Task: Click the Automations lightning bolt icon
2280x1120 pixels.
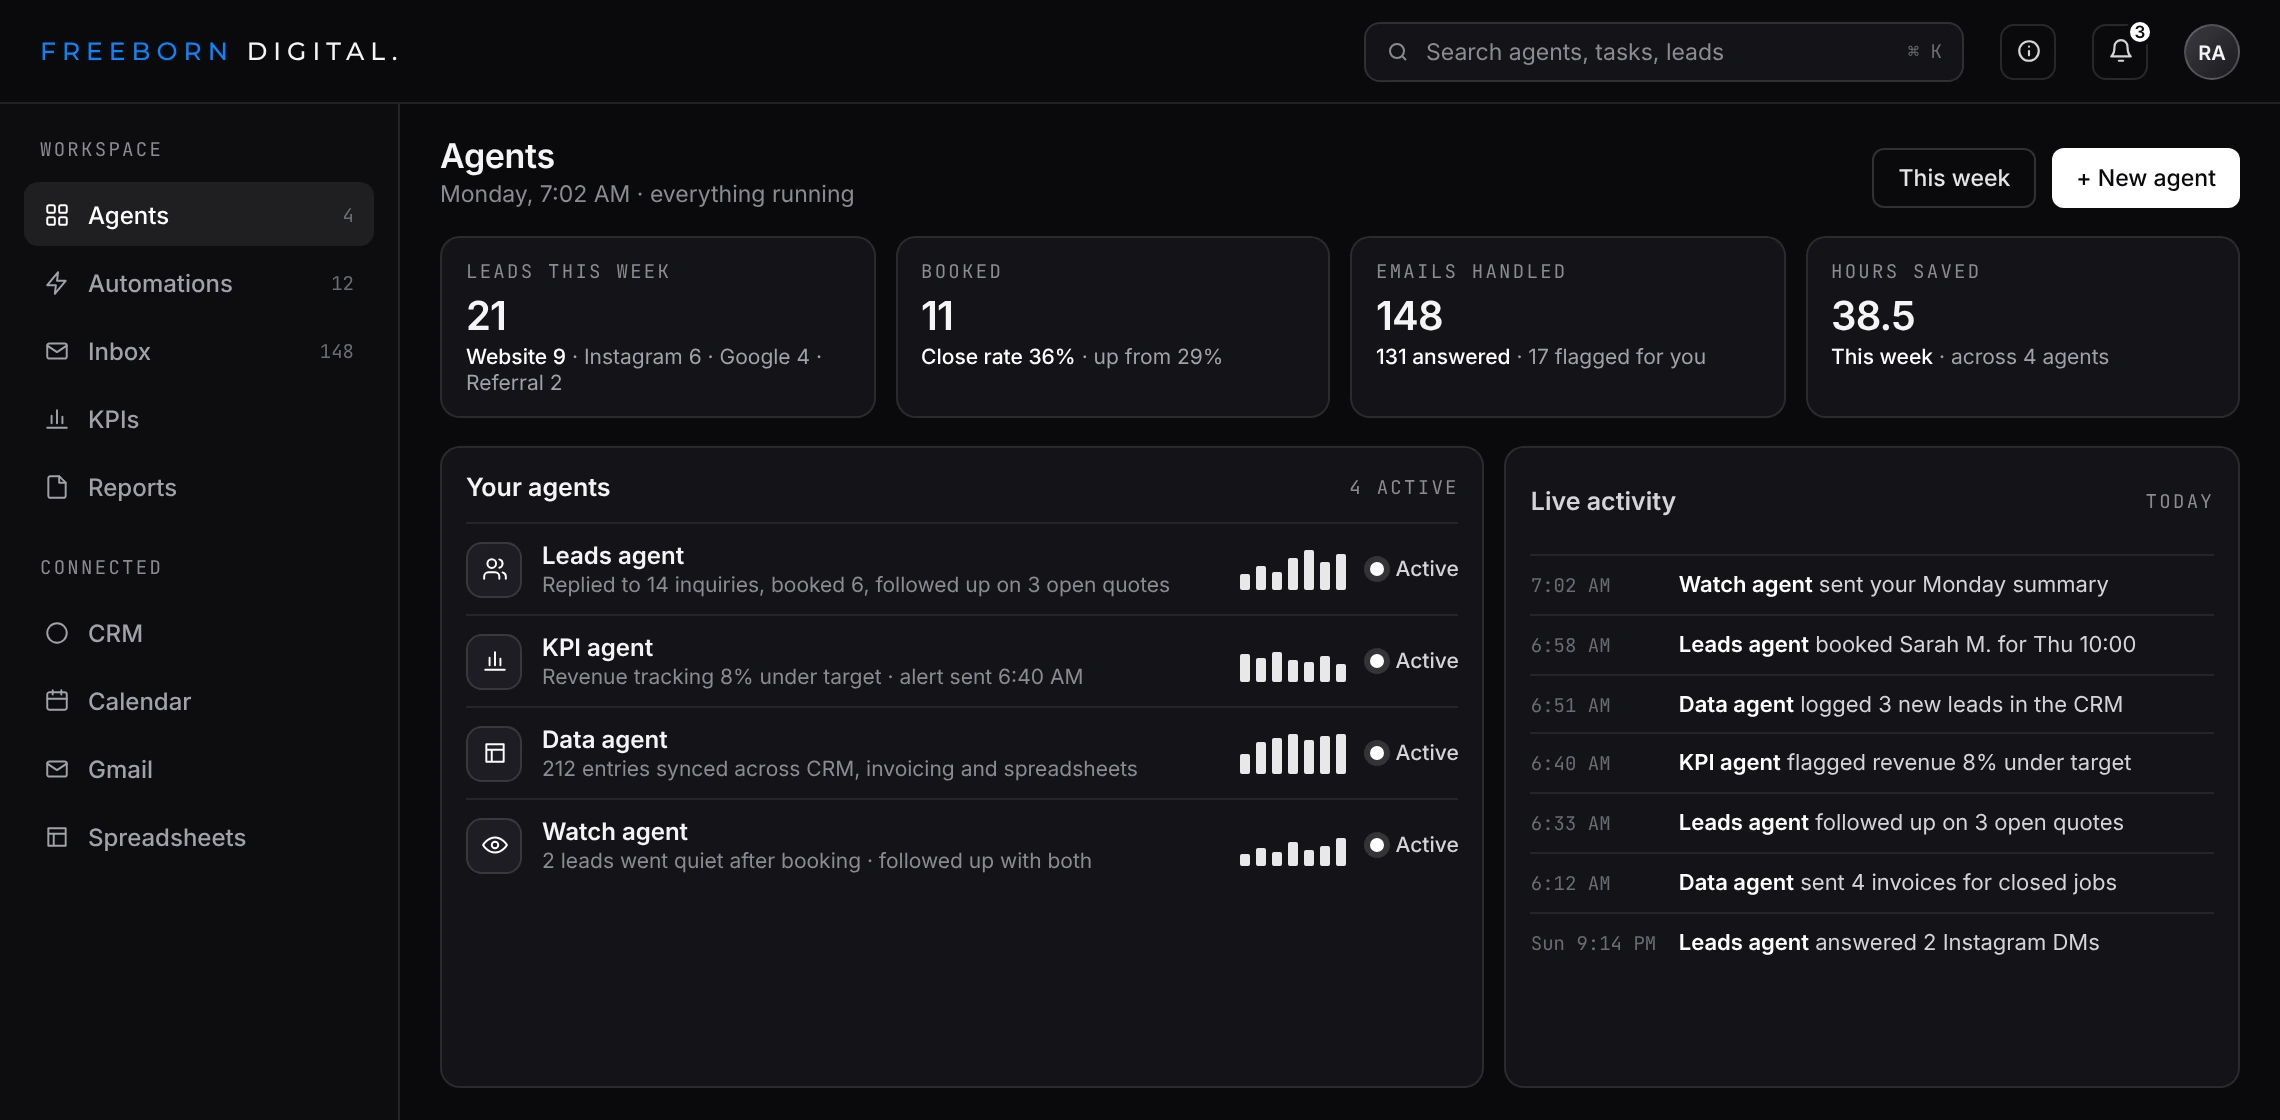Action: point(57,284)
